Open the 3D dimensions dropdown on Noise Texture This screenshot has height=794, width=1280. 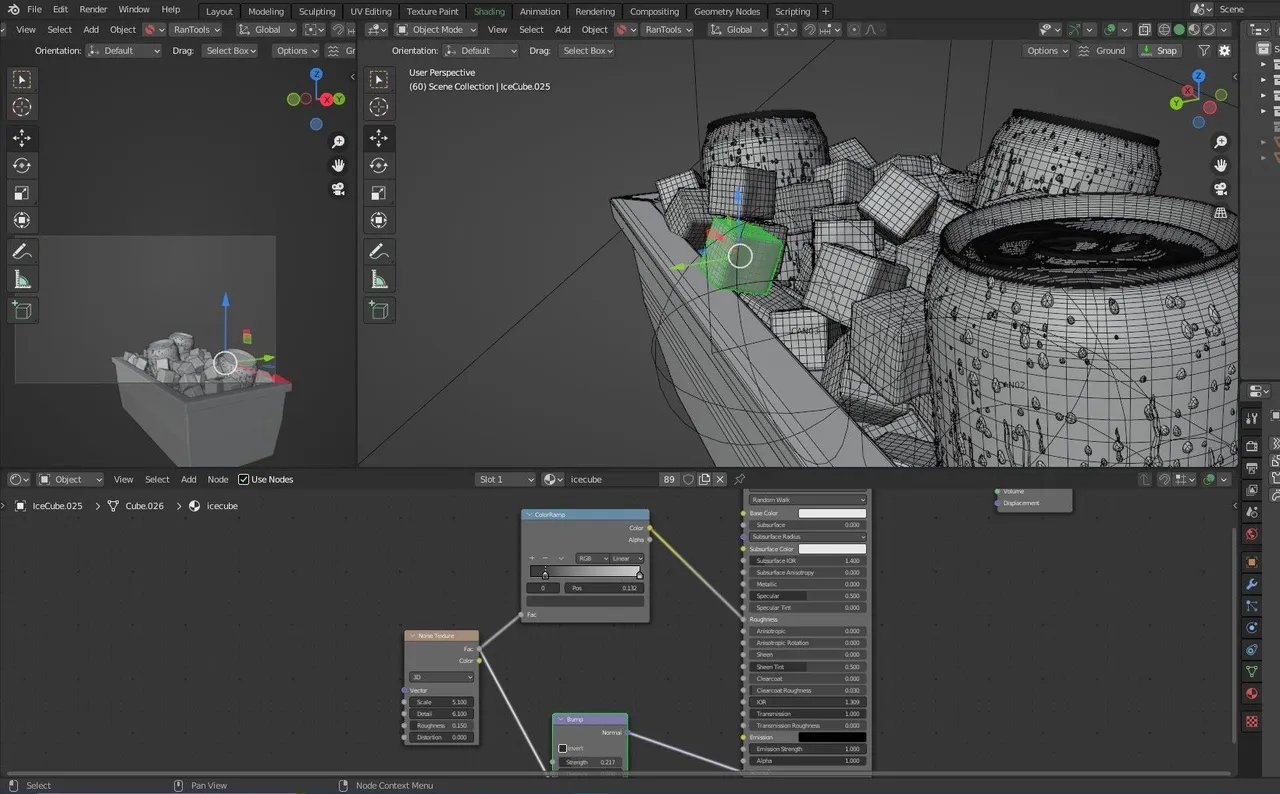point(441,677)
